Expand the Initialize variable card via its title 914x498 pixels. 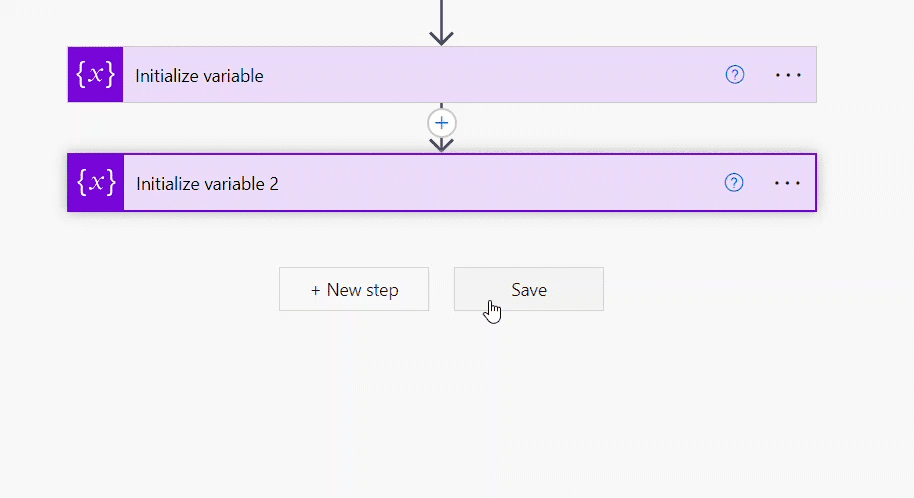(x=200, y=76)
